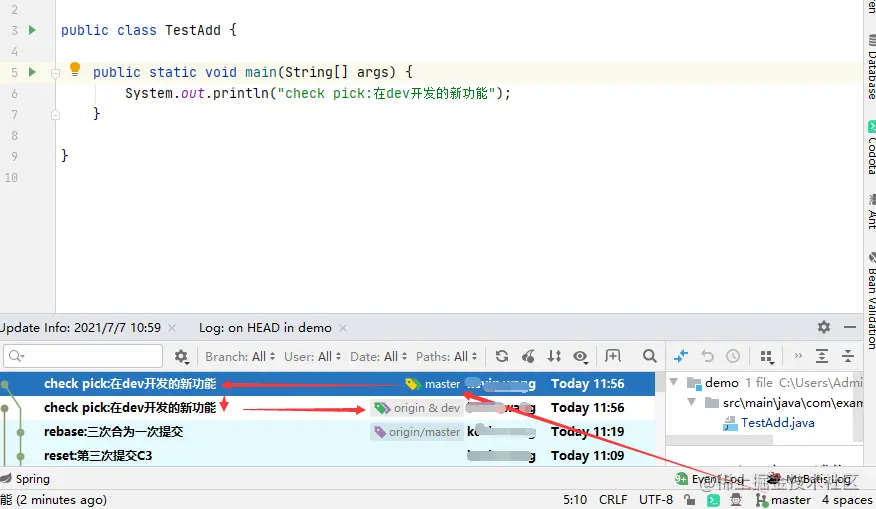Select the reset:第三次提交C3 commit

pyautogui.click(x=327, y=455)
